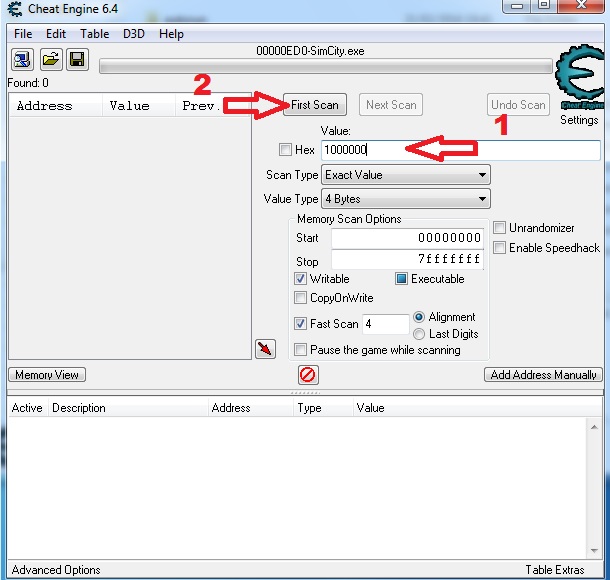Click the Description column header
The height and width of the screenshot is (580, 610).
[128, 408]
